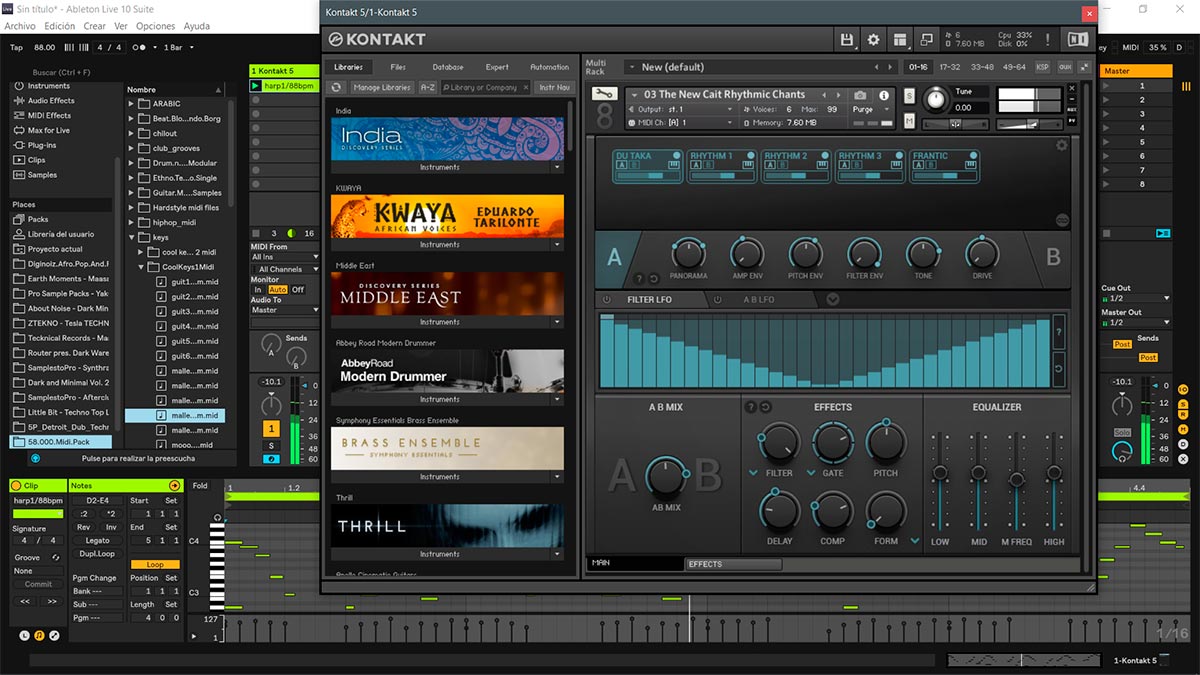Image resolution: width=1200 pixels, height=675 pixels.
Task: Open the Archivo menu
Action: coord(20,26)
